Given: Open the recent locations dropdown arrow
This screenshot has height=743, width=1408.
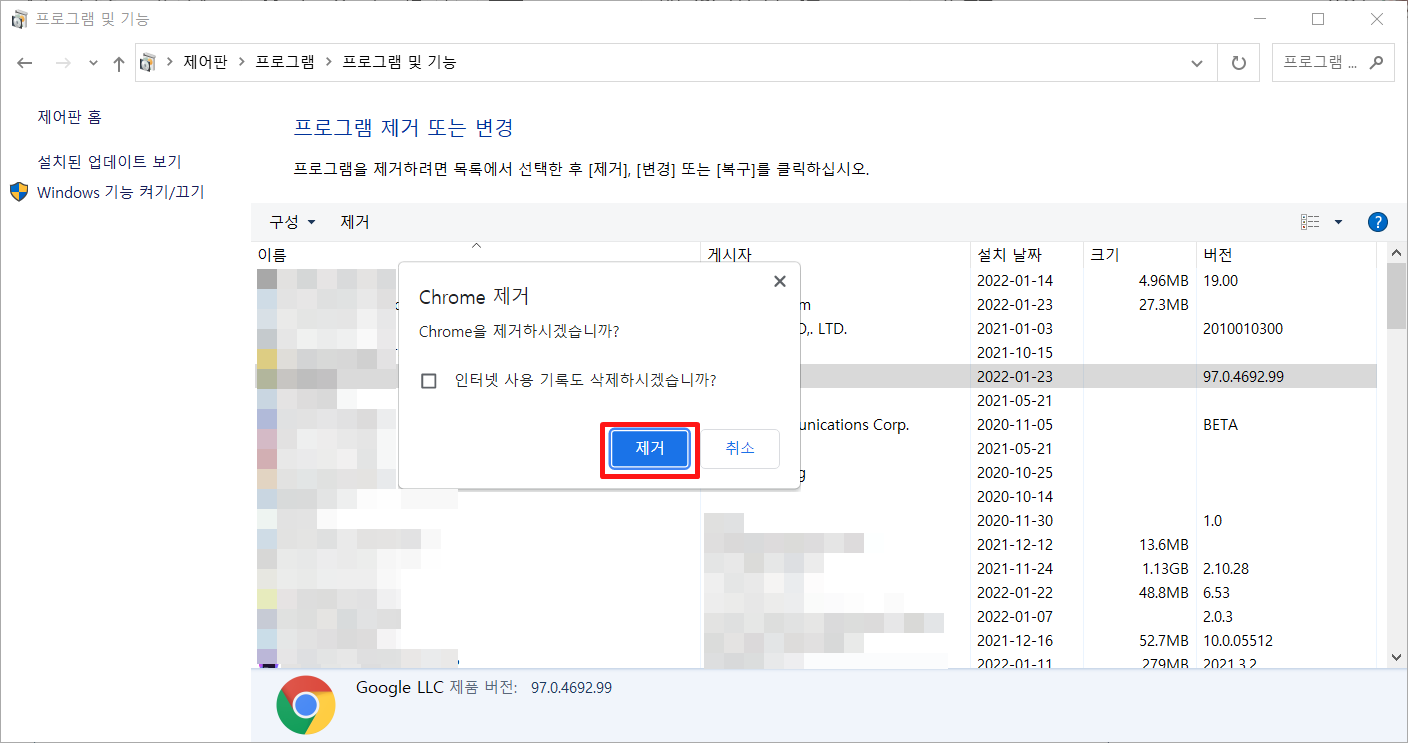Looking at the screenshot, I should [94, 63].
